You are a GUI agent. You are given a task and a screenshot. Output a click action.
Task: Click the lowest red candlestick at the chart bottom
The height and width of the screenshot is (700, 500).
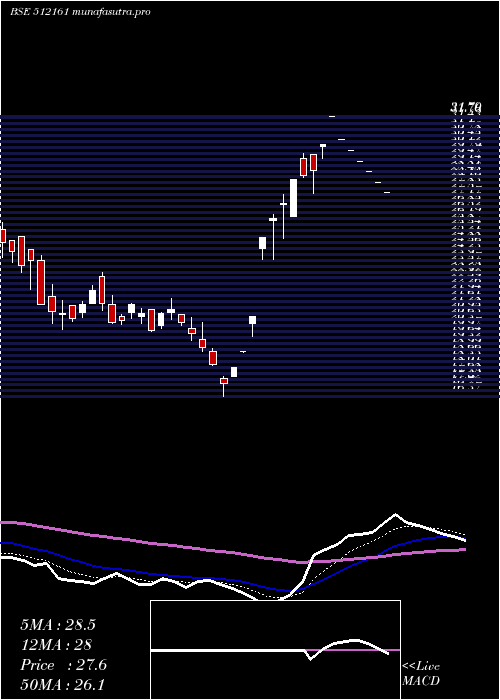click(224, 381)
